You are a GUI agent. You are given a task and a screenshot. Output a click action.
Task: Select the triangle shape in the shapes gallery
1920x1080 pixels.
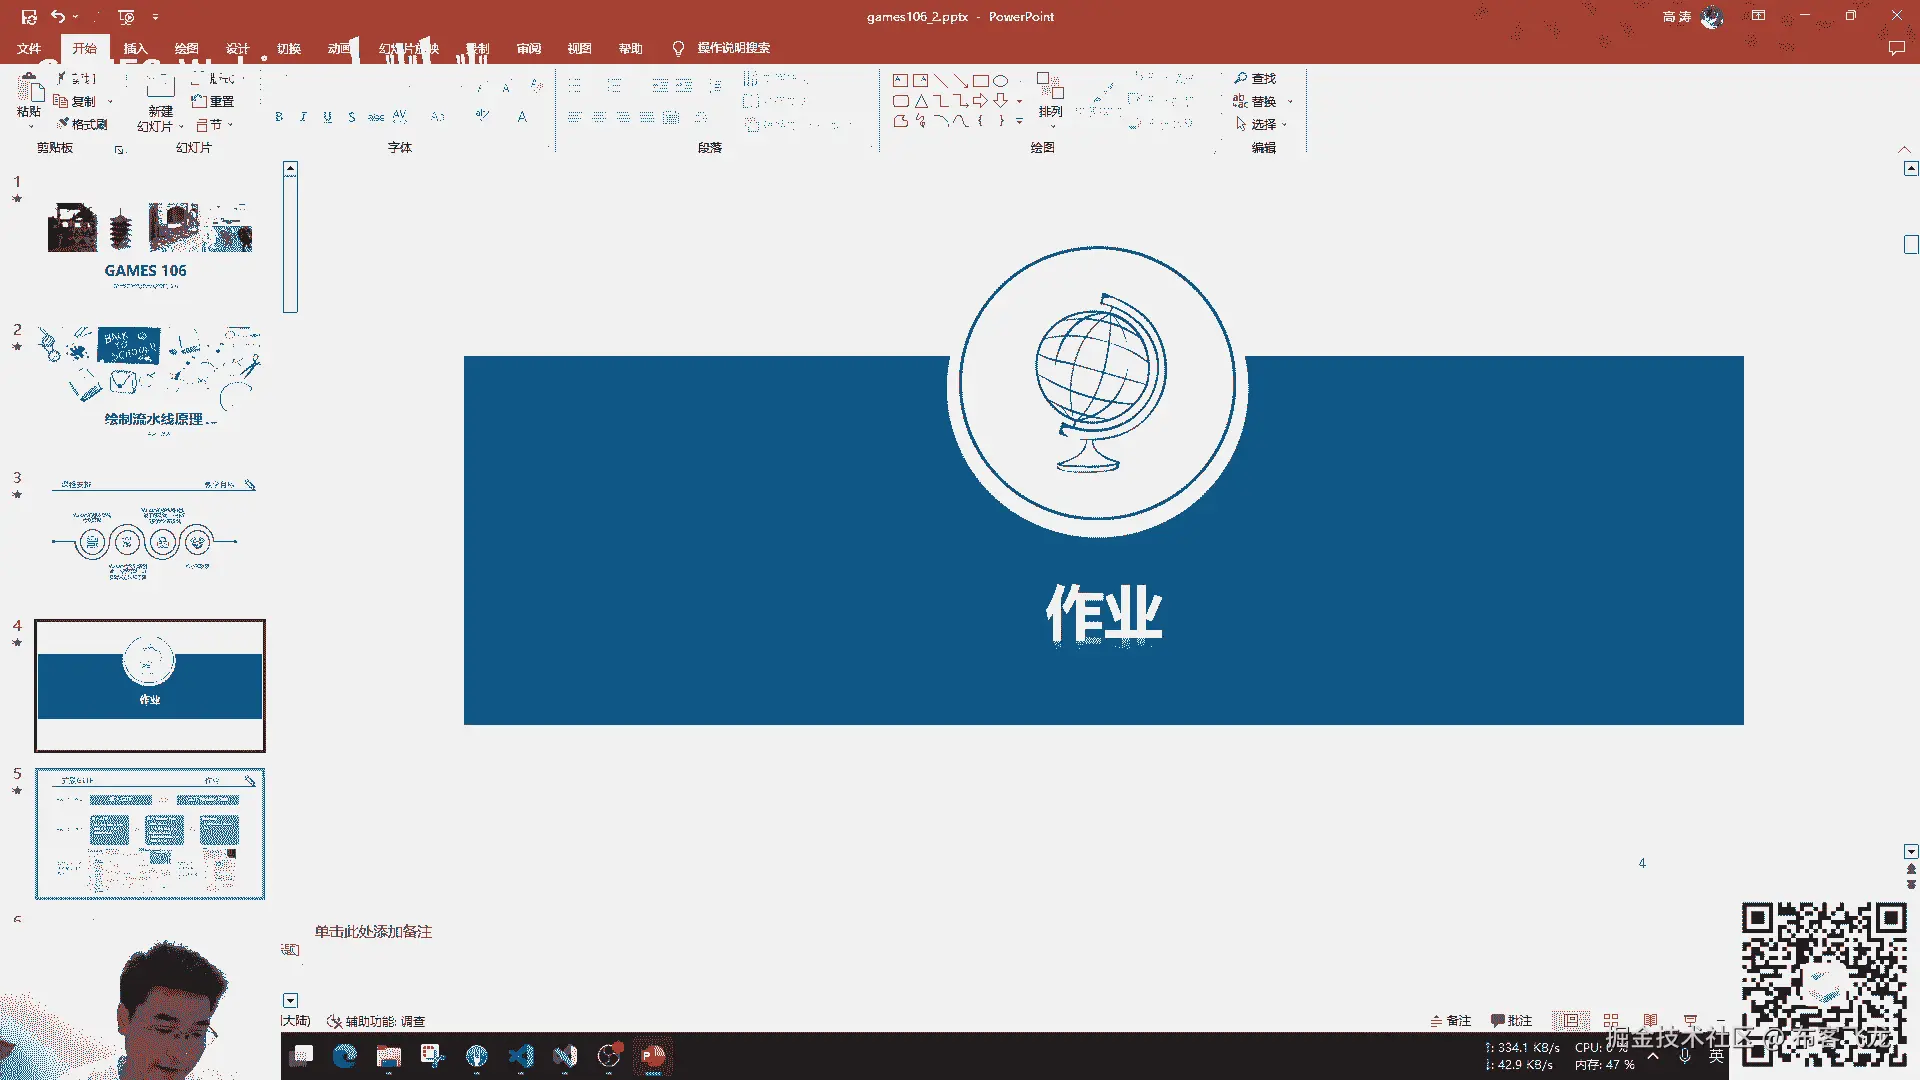click(x=921, y=101)
